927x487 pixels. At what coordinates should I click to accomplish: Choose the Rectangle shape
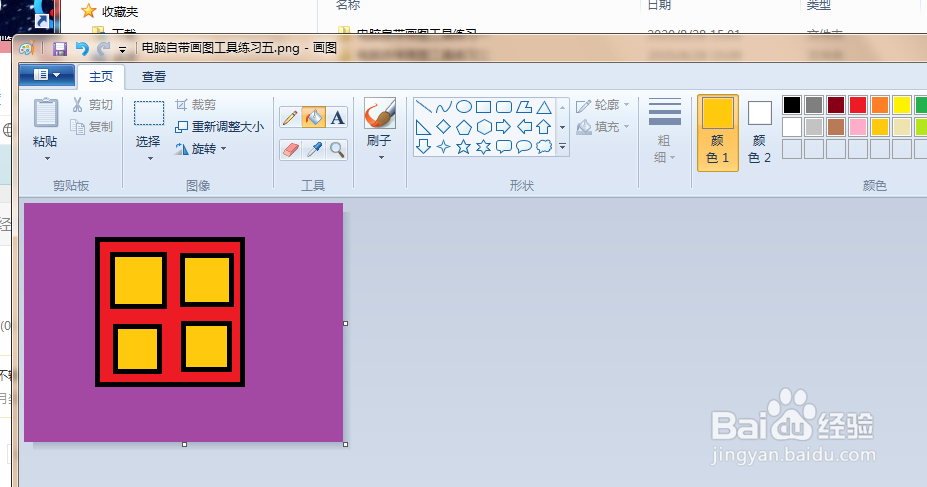pos(484,107)
